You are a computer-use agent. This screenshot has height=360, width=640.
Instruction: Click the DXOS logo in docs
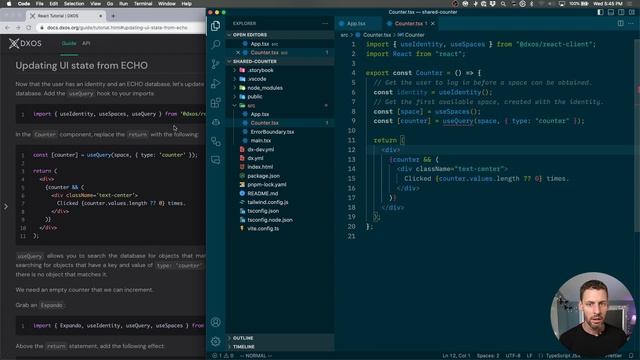coord(25,43)
